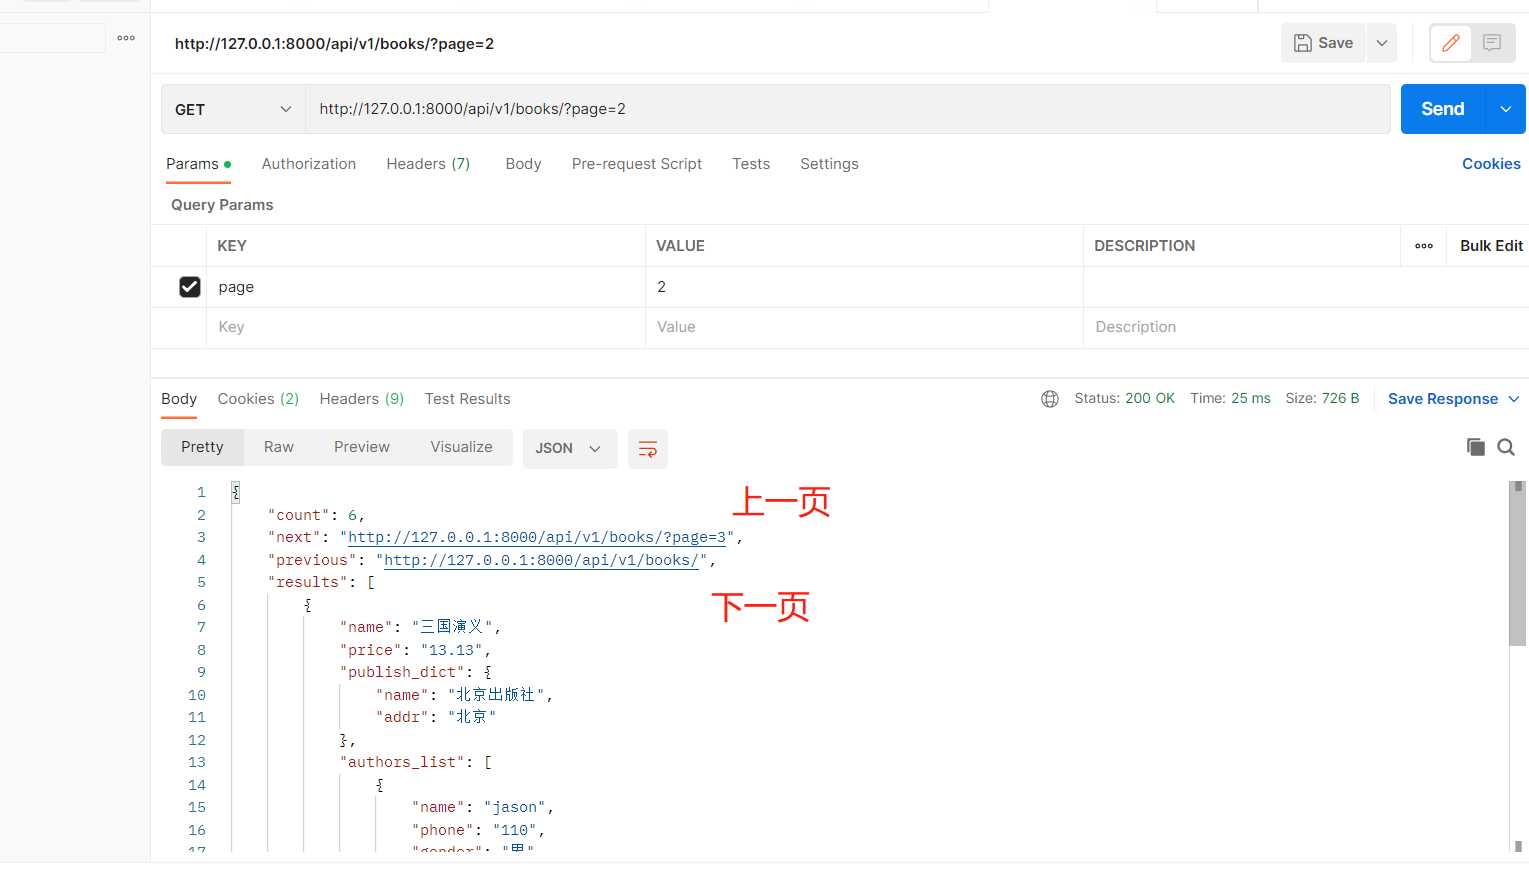
Task: Click line number 10 in gutter
Action: [x=197, y=695]
